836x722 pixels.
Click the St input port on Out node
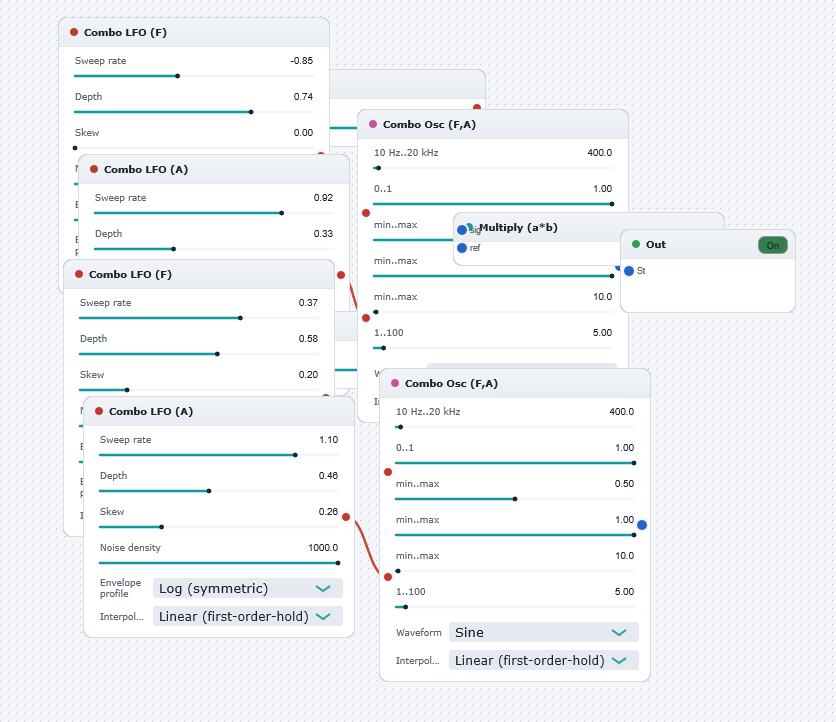629,271
